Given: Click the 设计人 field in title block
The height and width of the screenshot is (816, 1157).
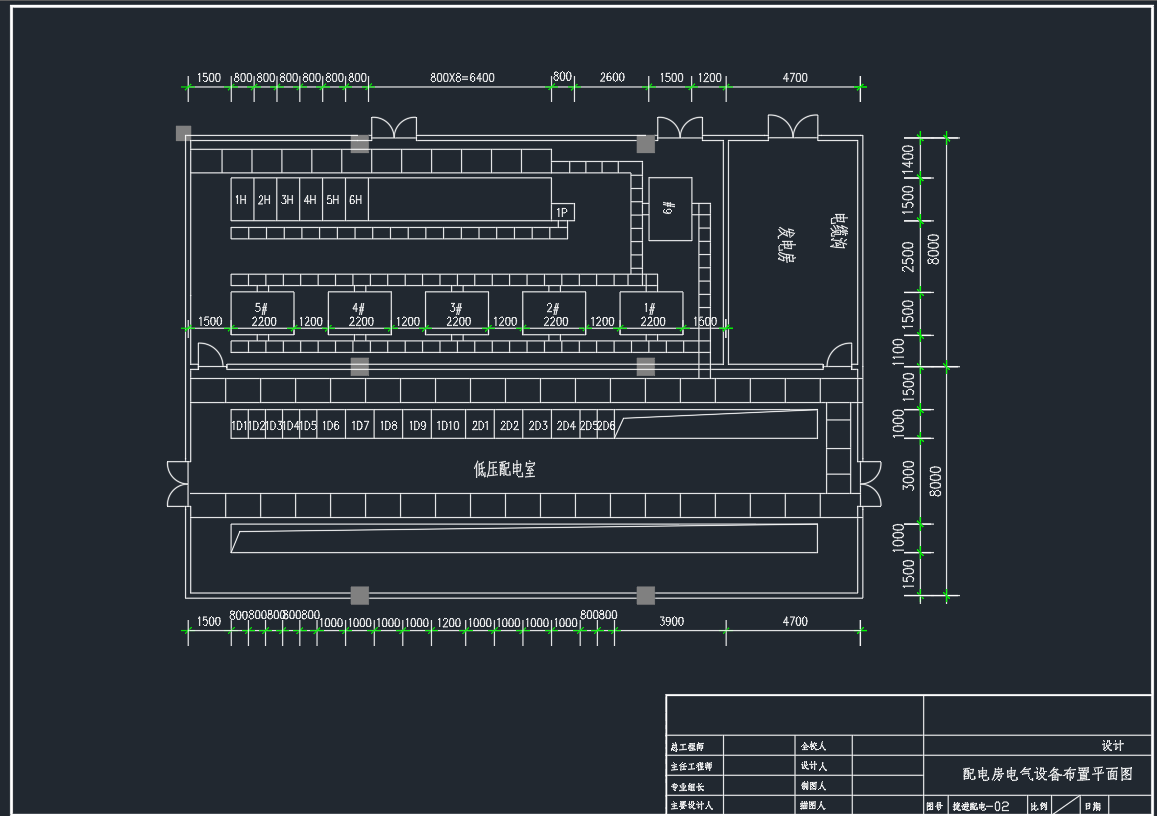Looking at the screenshot, I should [813, 766].
